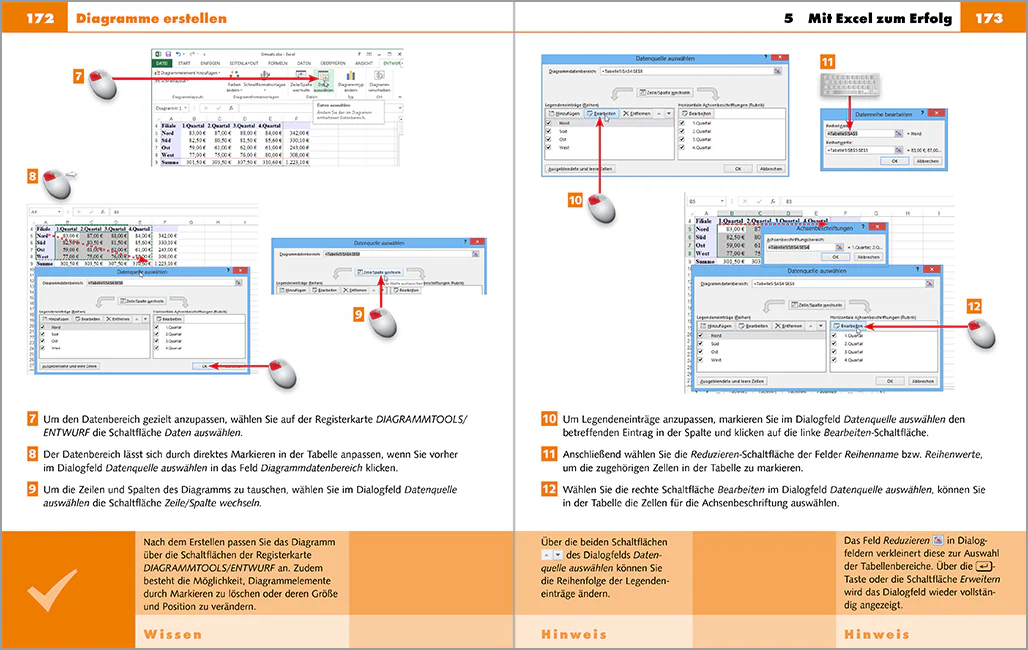Viewport: 1028px width, 650px height.
Task: Open Schnellformatvorlagen gallery in ribbon
Action: point(265,81)
